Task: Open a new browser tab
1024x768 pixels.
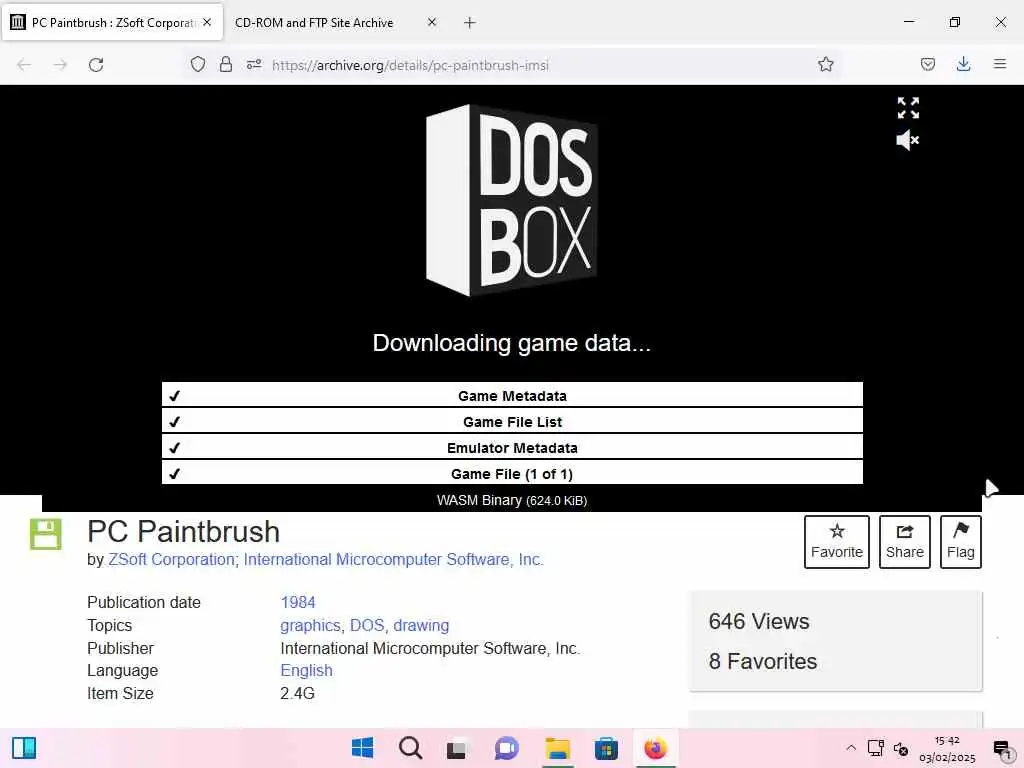Action: click(x=470, y=23)
